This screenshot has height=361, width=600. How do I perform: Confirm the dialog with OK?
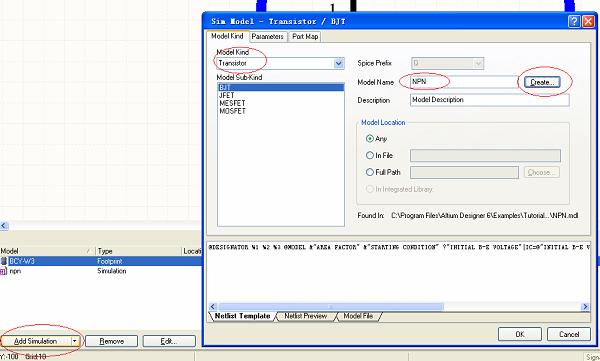520,334
